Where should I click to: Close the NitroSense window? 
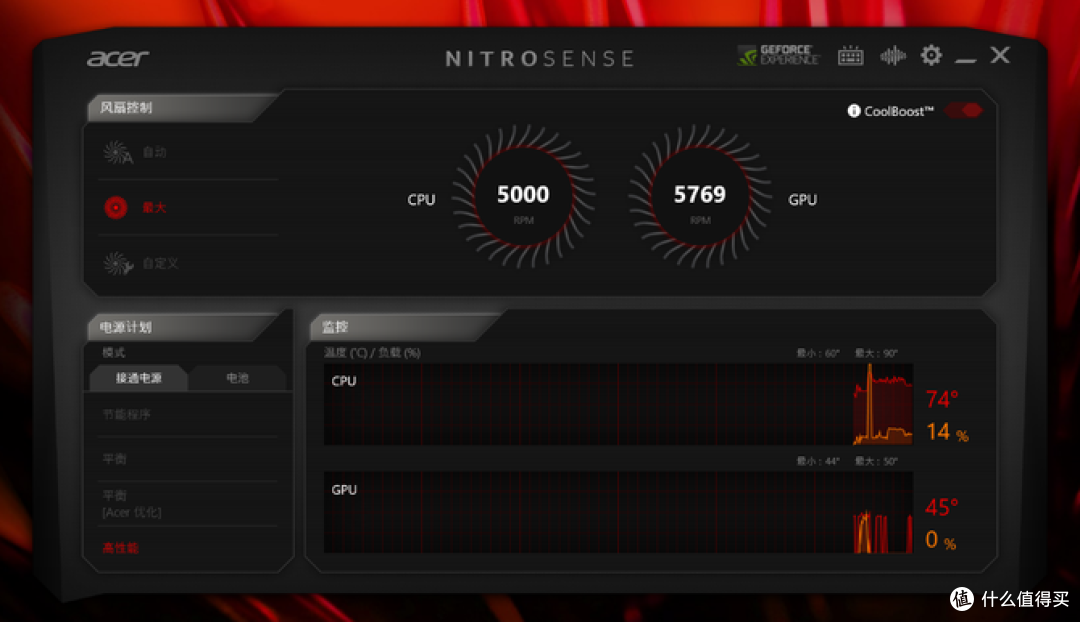tap(1000, 55)
